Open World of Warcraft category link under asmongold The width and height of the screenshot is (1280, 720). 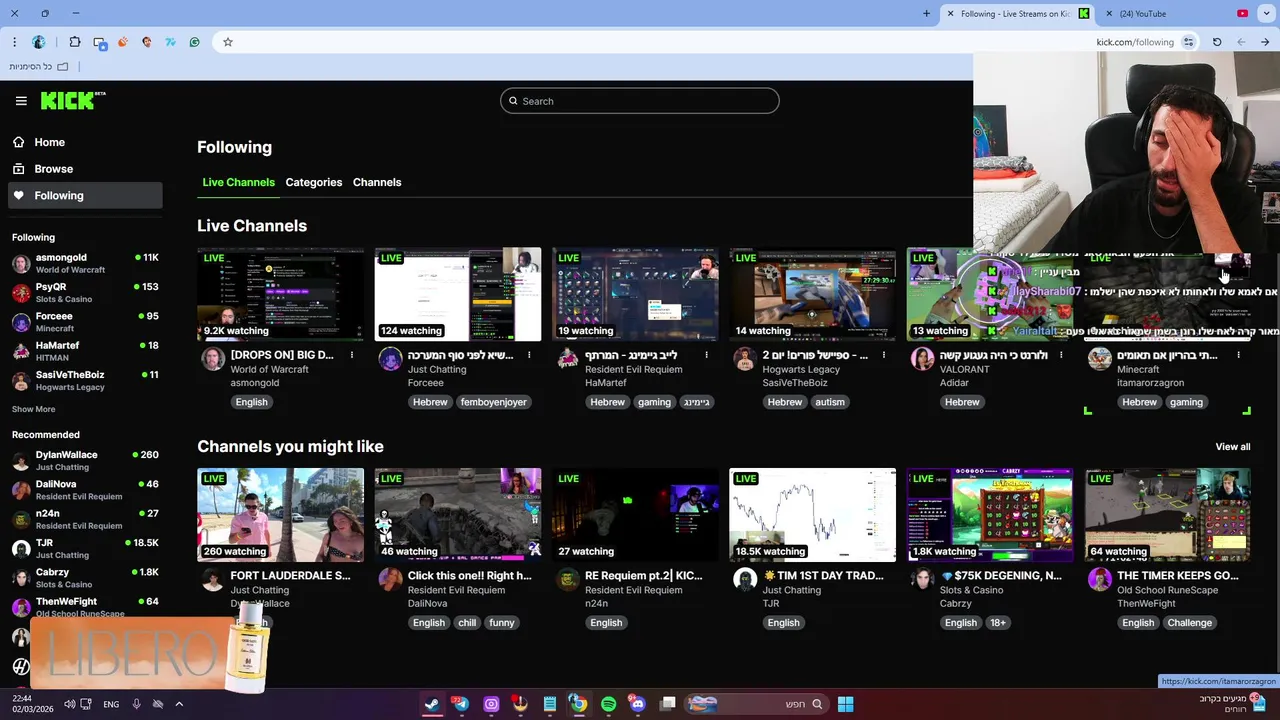[x=269, y=369]
